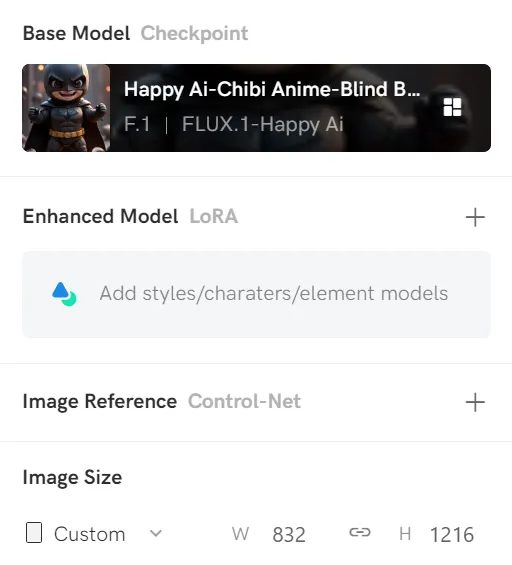Click the FLUX.1-Happy Ai subtitle text

[263, 124]
